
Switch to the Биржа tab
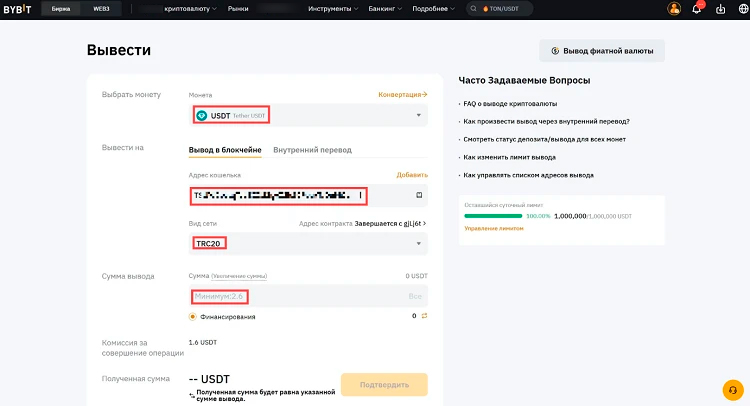tap(61, 9)
